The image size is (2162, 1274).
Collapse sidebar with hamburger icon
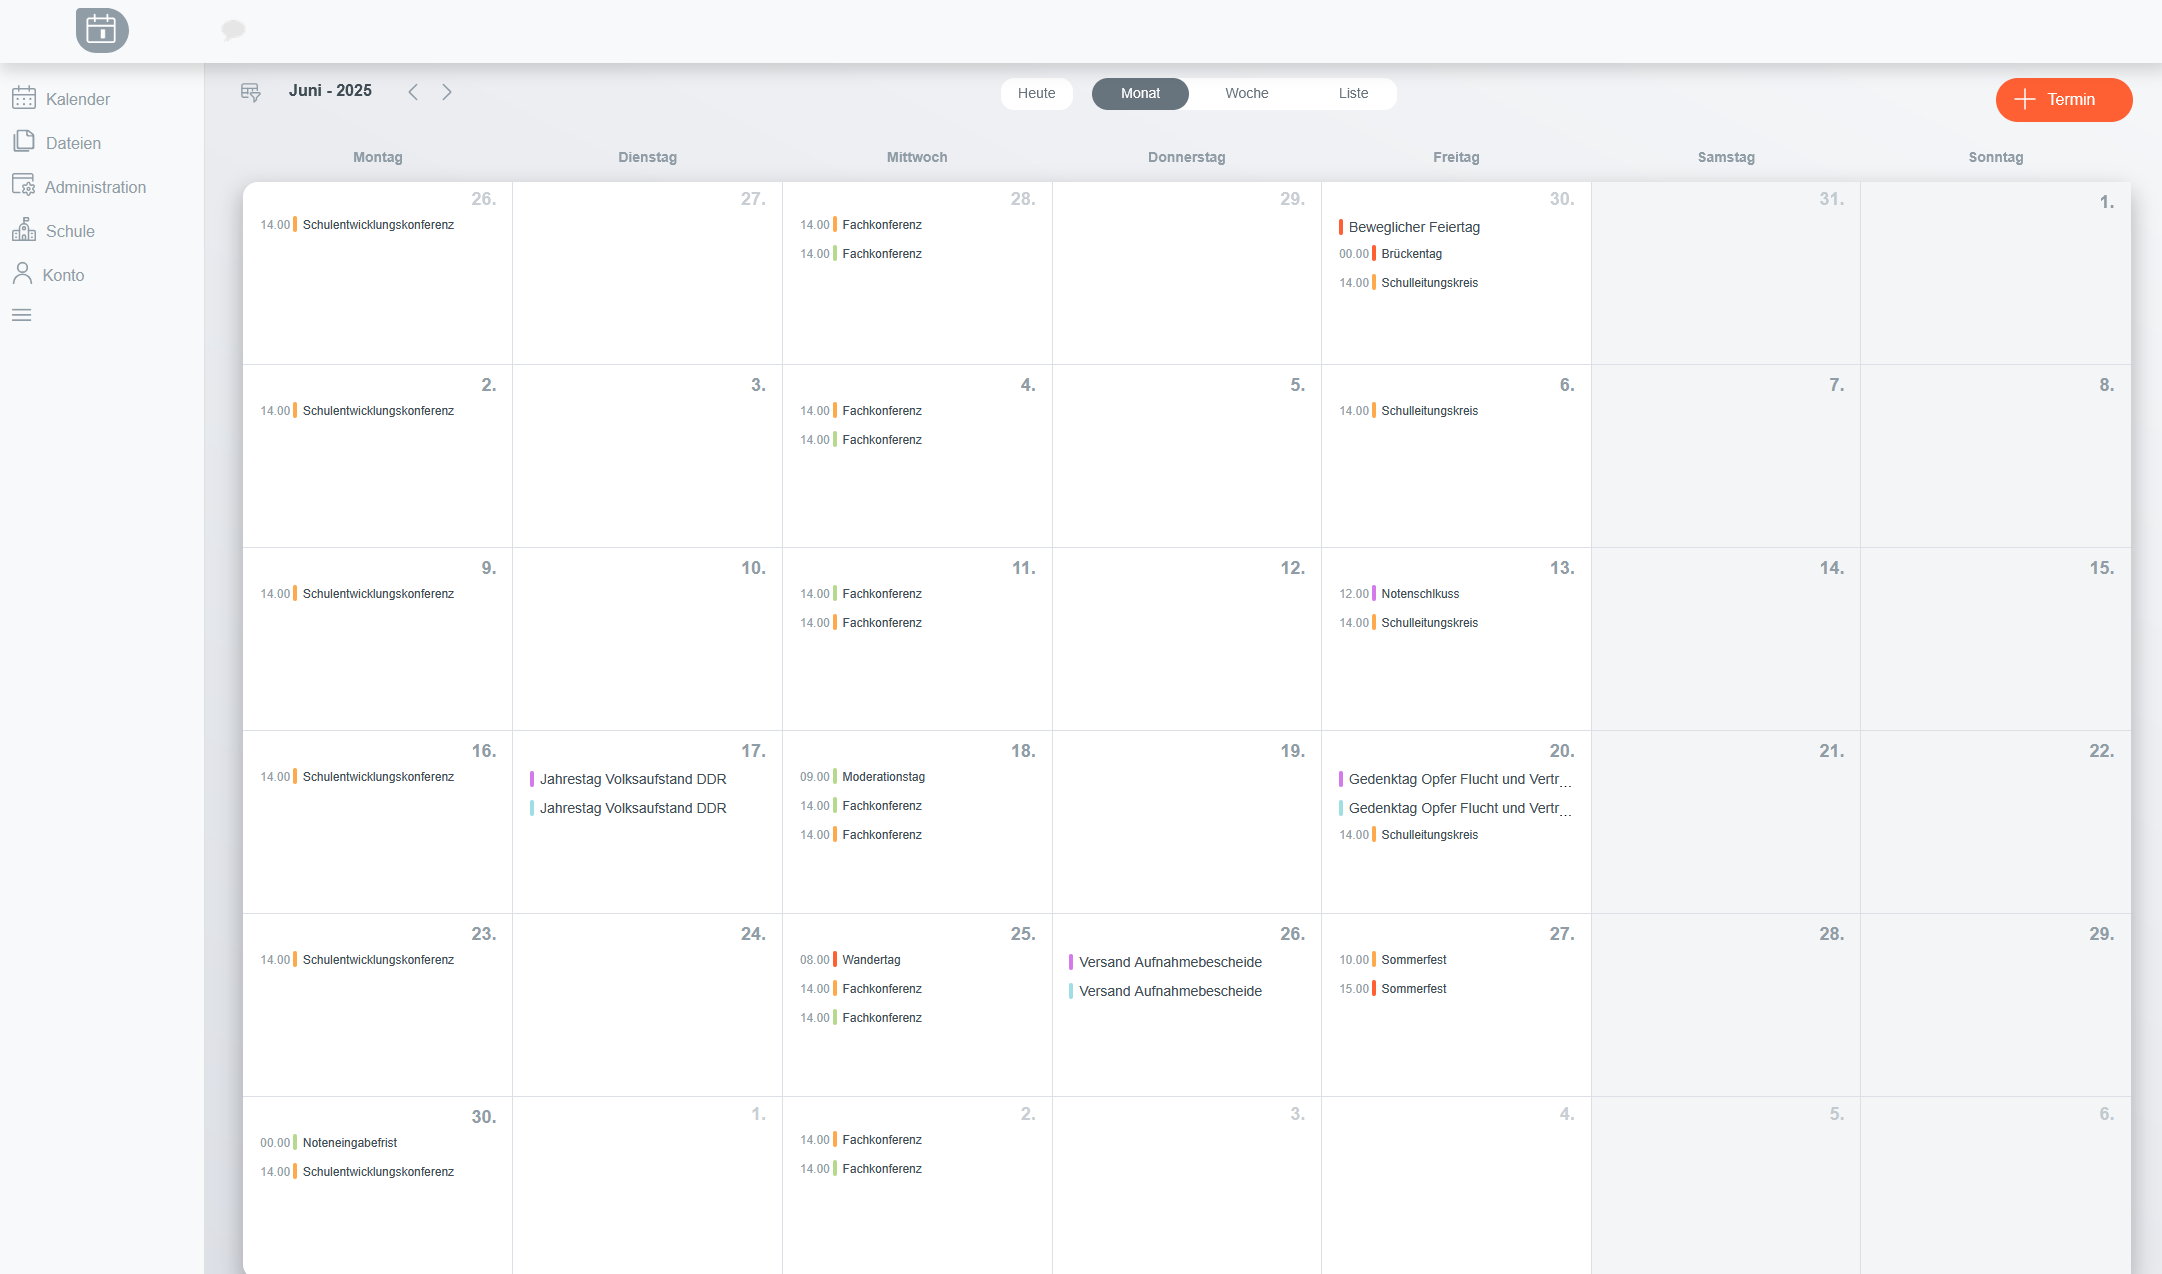click(x=22, y=315)
